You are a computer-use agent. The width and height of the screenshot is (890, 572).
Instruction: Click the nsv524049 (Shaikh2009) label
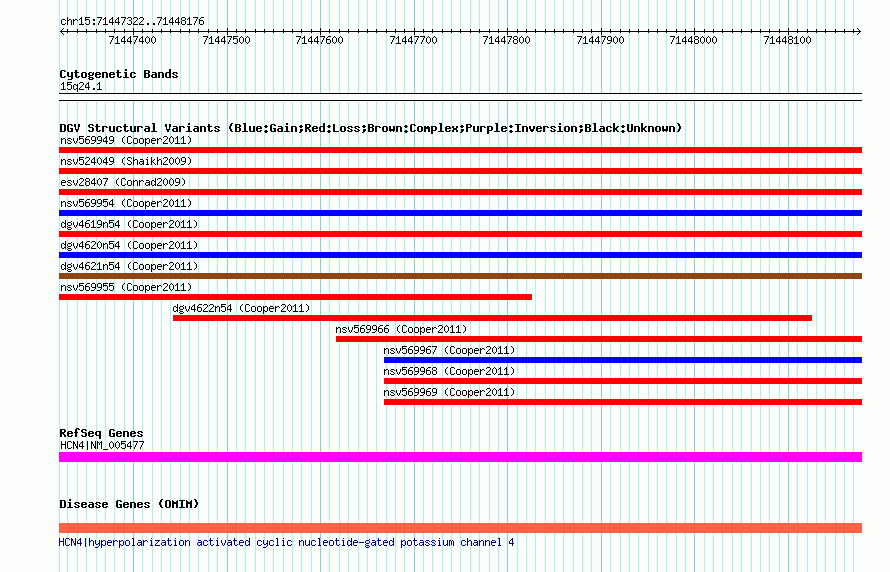(126, 161)
